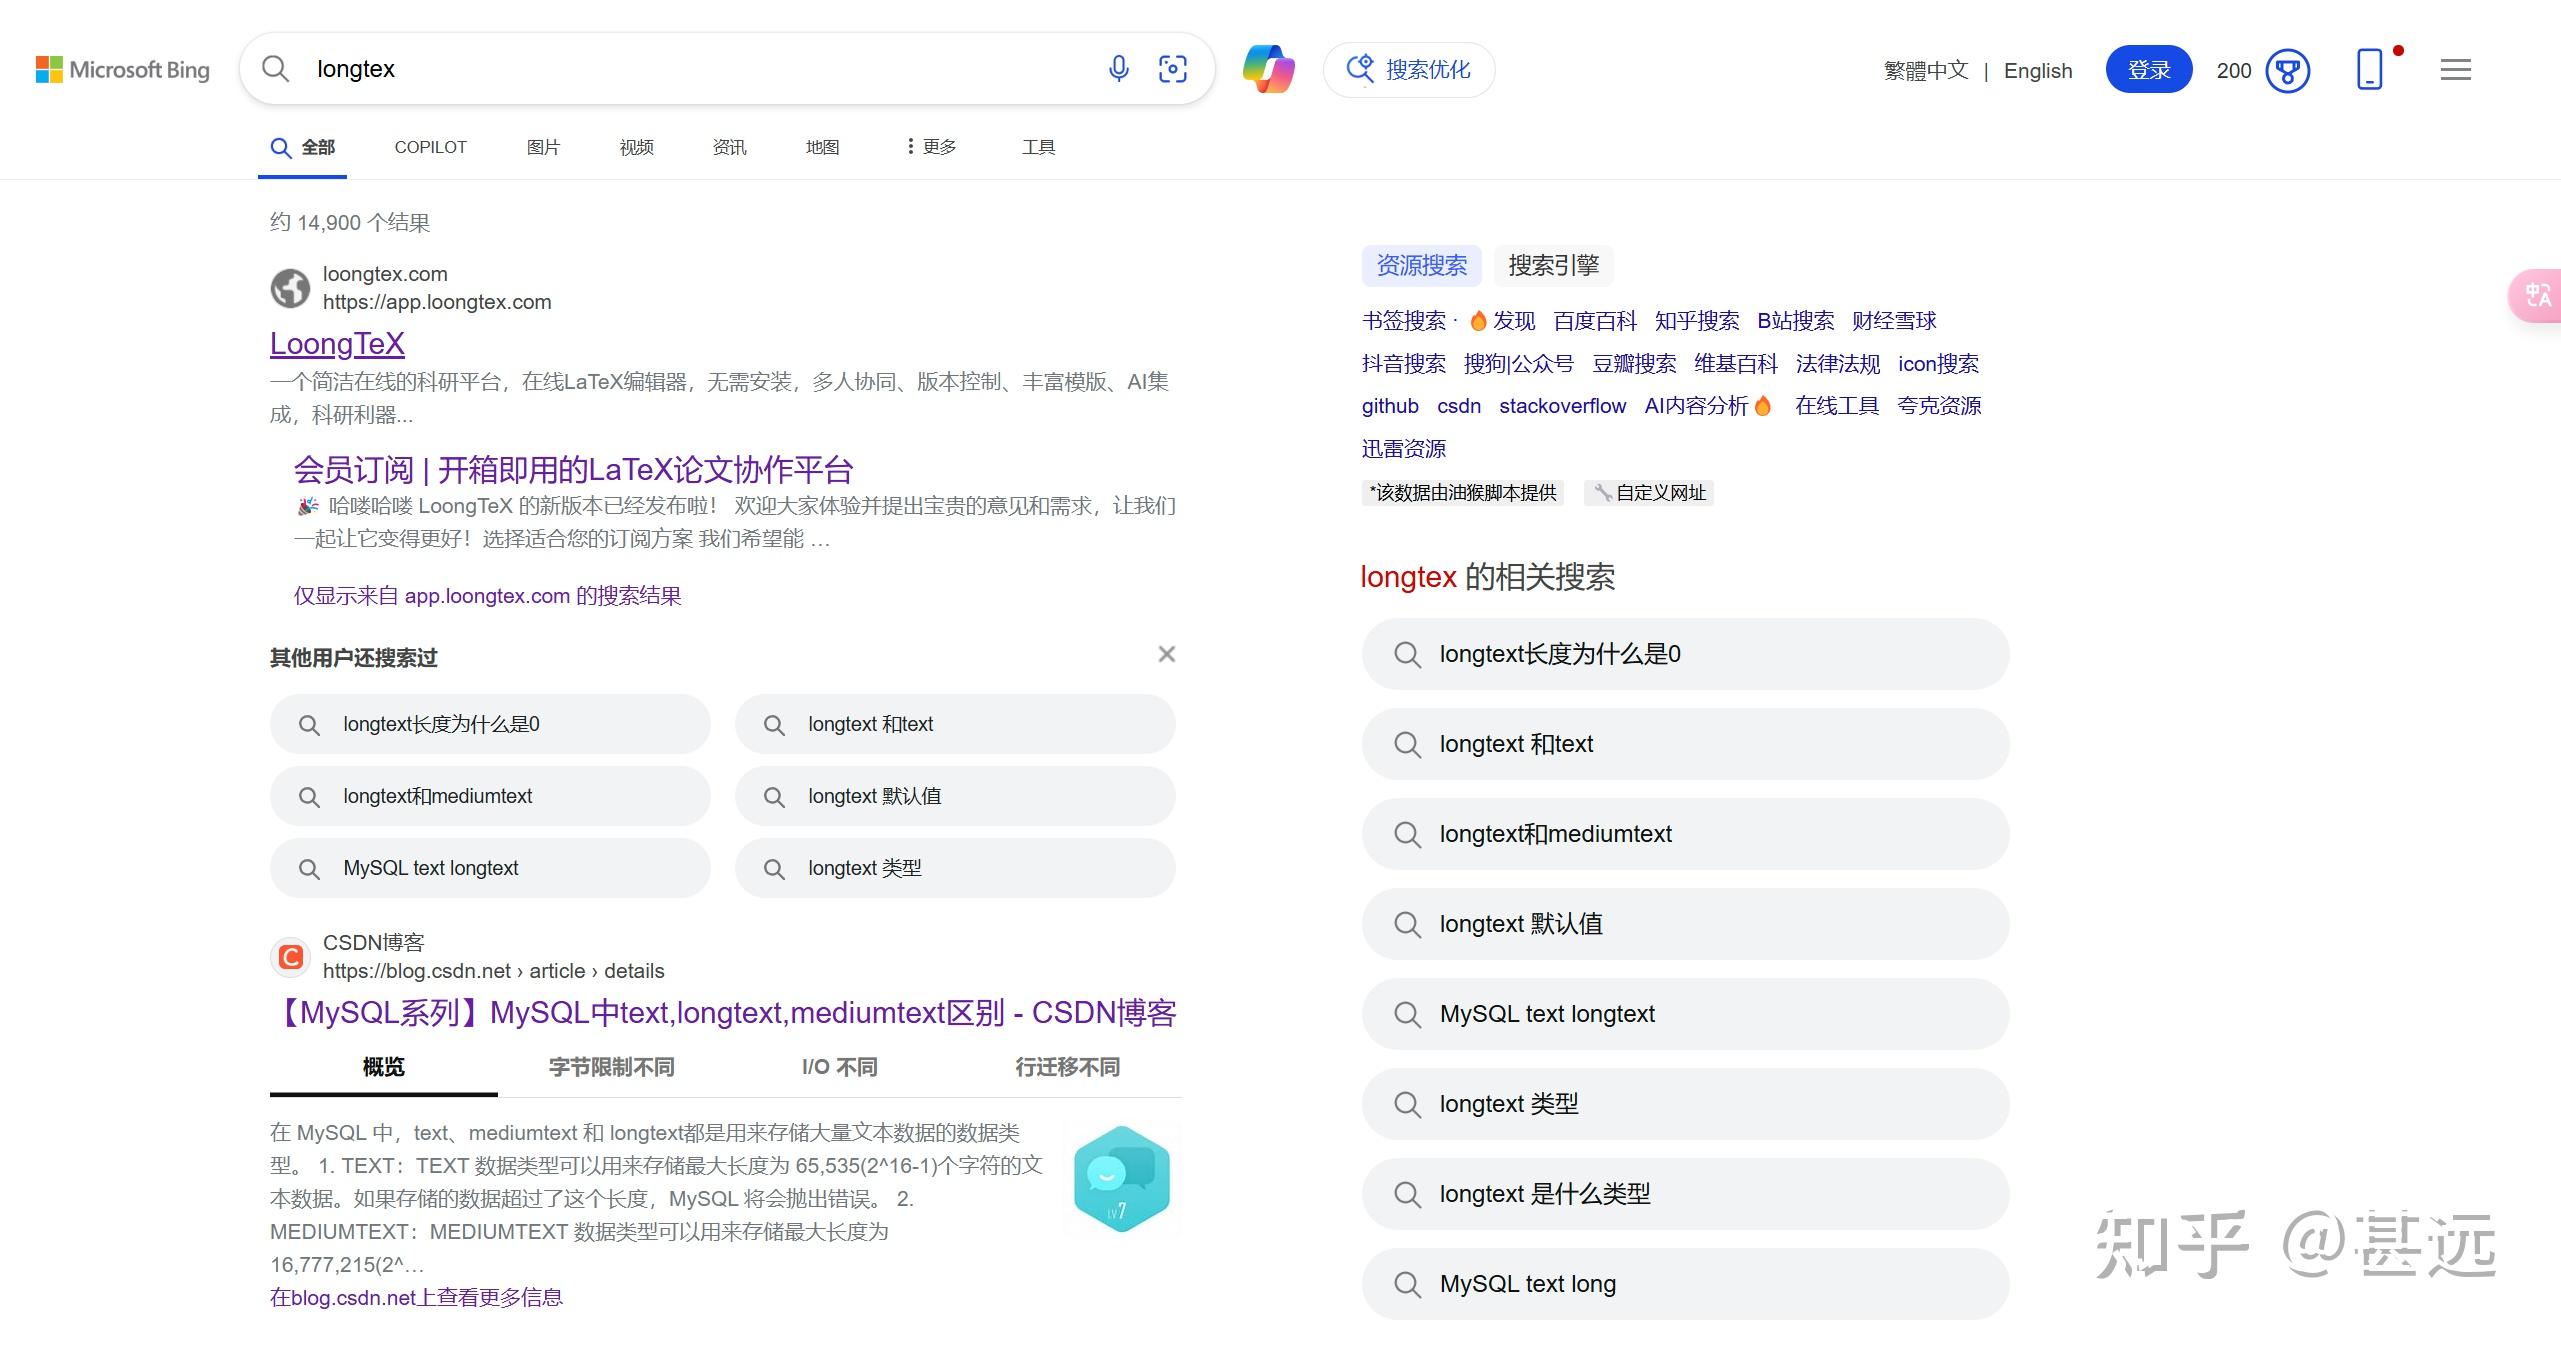This screenshot has height=1347, width=2561.
Task: Click right-panel related search longtext和mediumtext
Action: [x=1685, y=834]
